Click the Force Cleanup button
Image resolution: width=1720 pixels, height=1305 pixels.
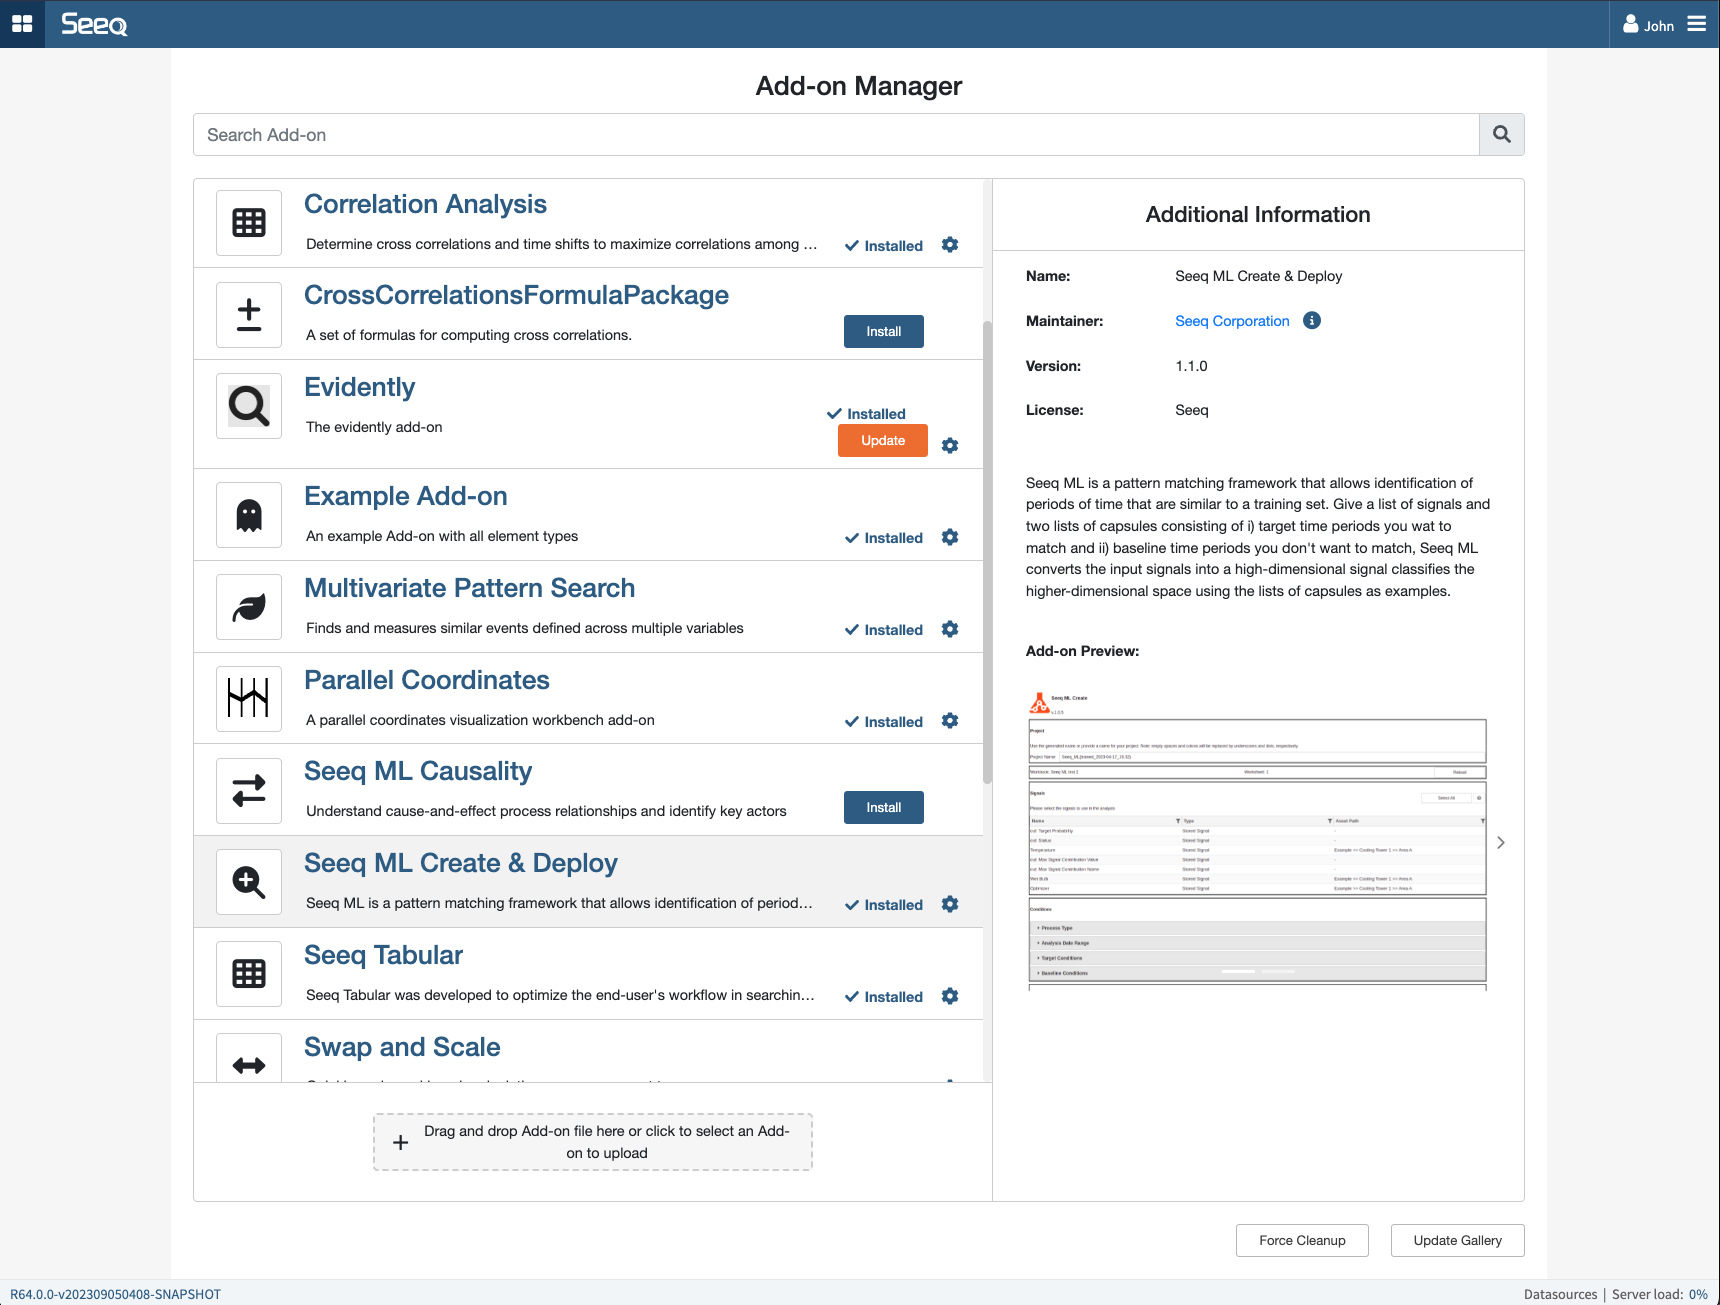click(x=1301, y=1240)
